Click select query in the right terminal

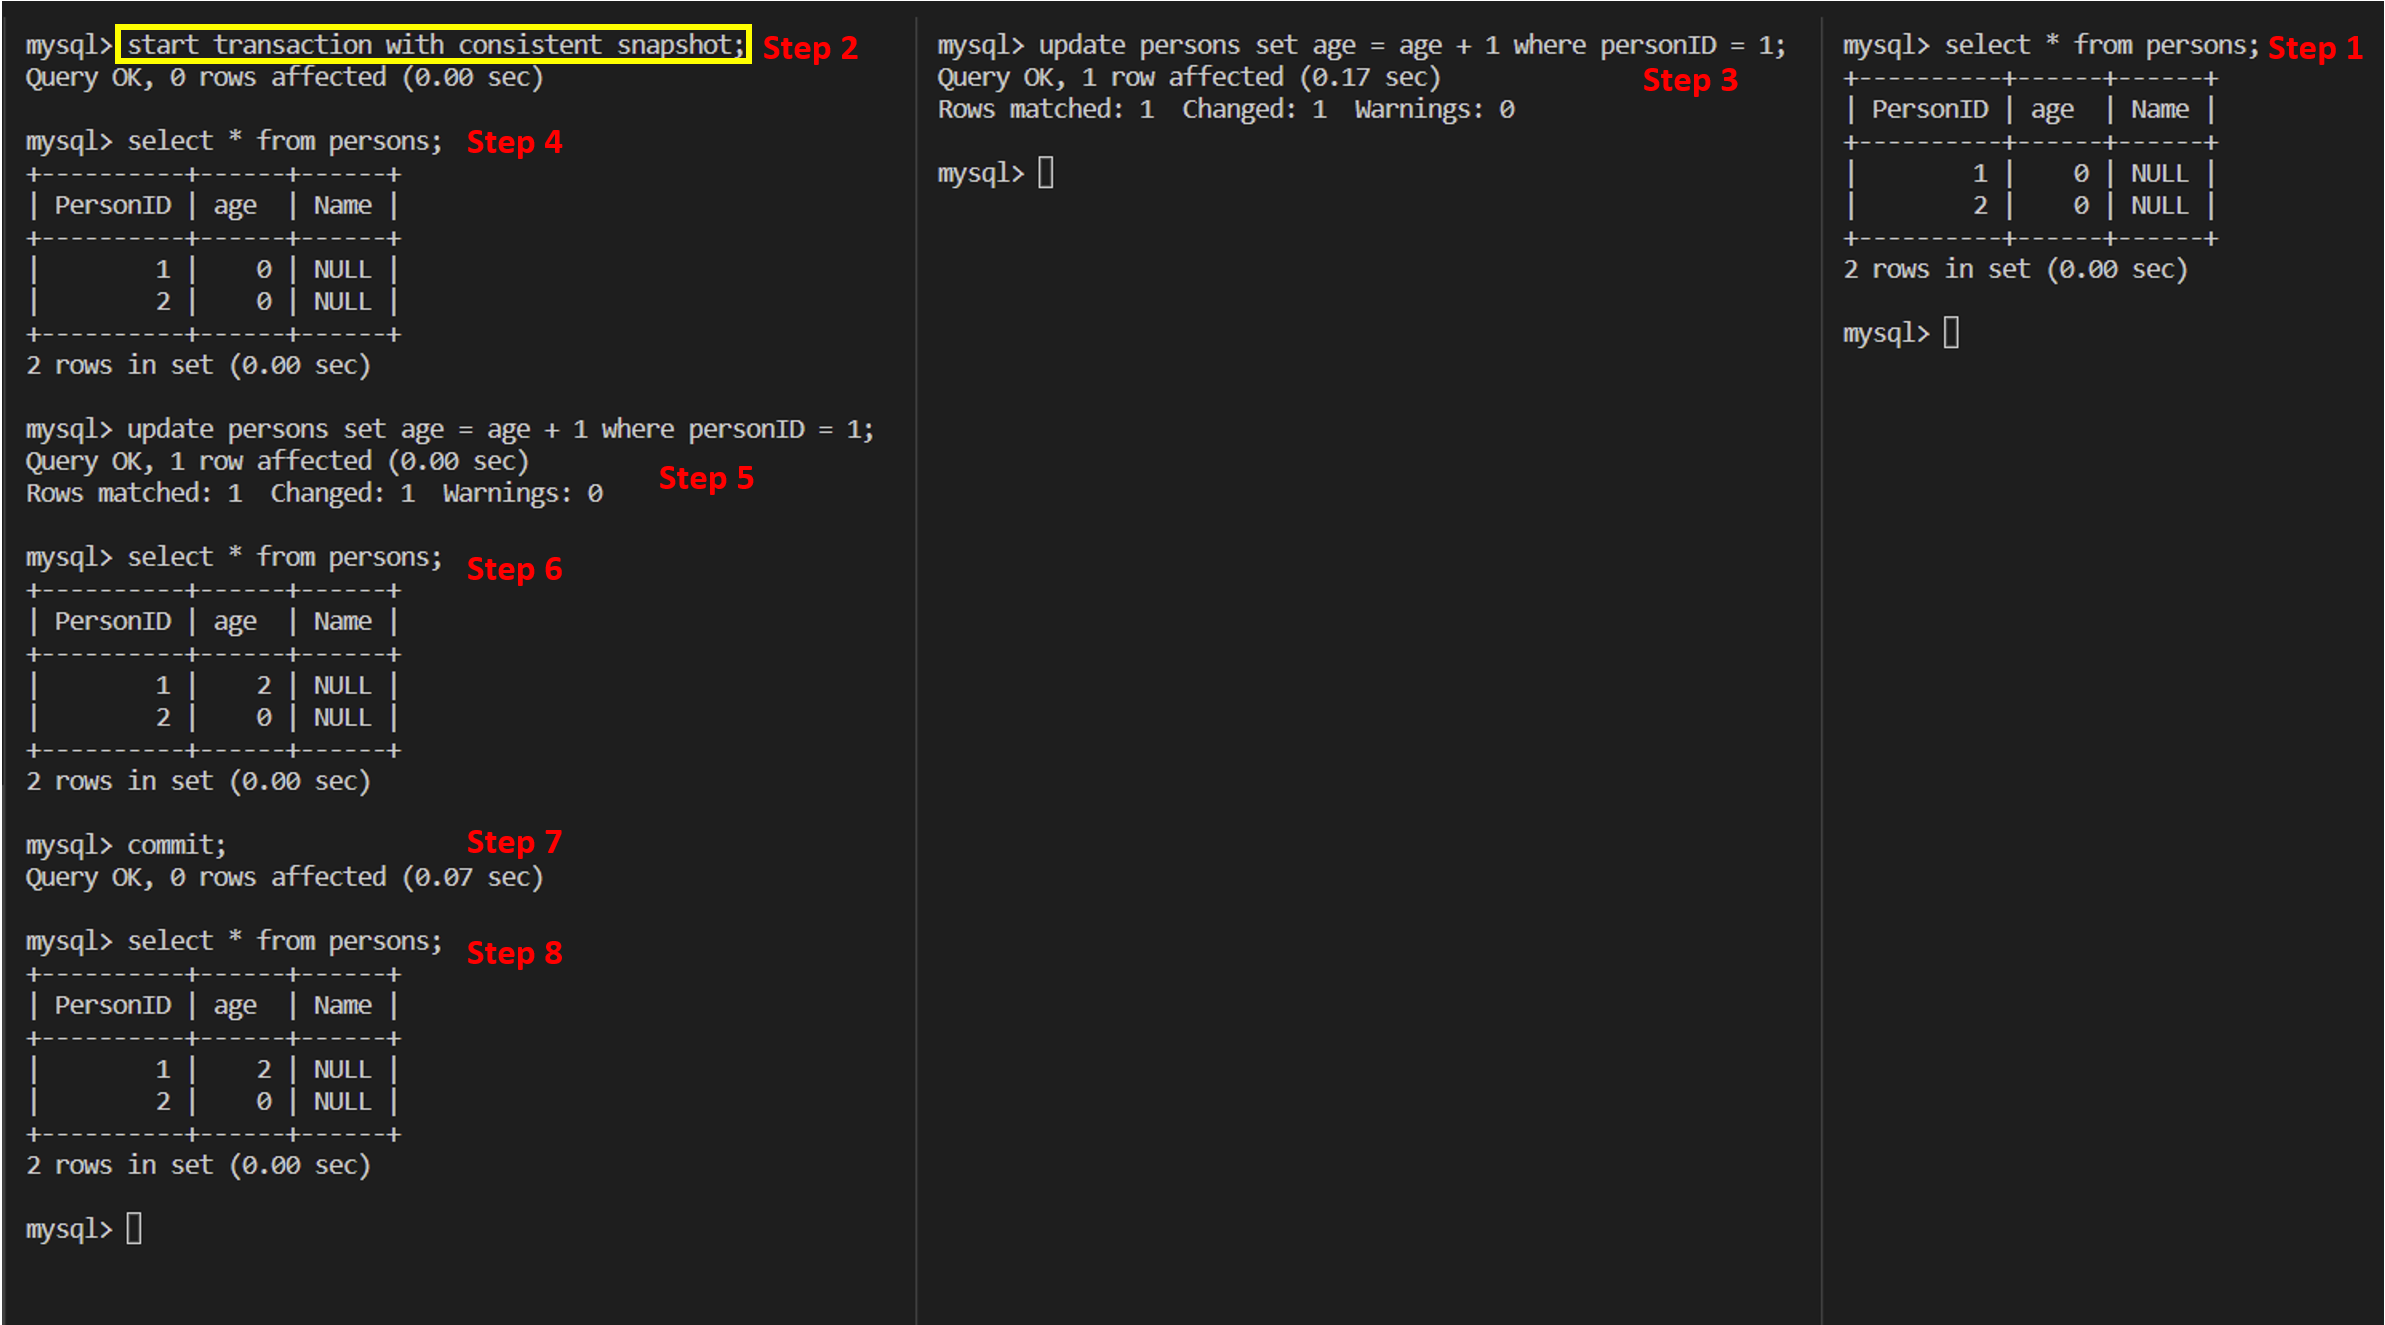coord(2100,45)
